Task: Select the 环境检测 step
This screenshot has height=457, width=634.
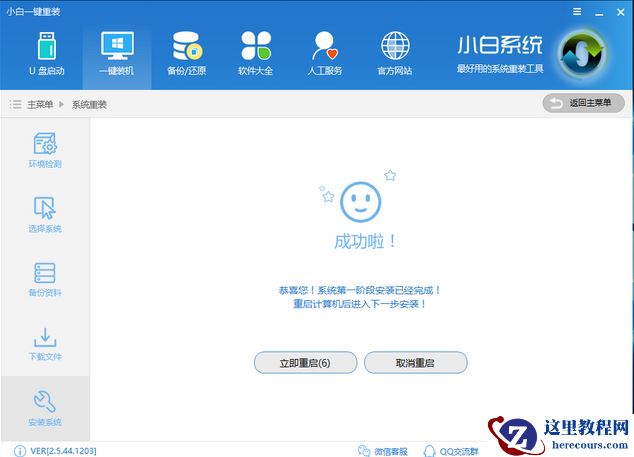Action: (45, 150)
